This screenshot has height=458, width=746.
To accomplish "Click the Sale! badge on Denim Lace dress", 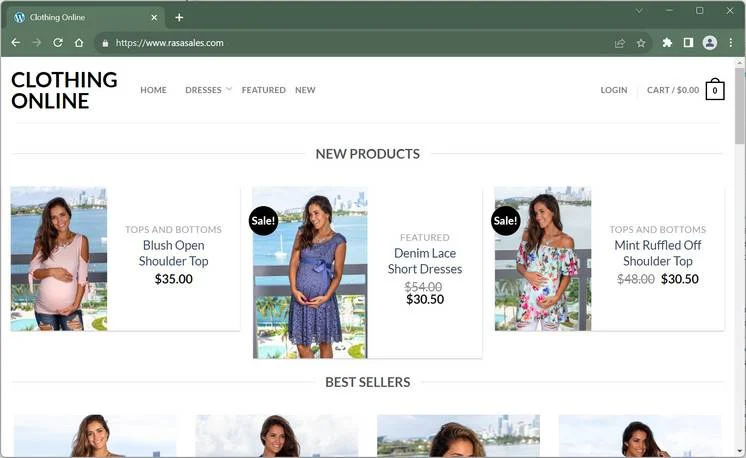I will (264, 221).
